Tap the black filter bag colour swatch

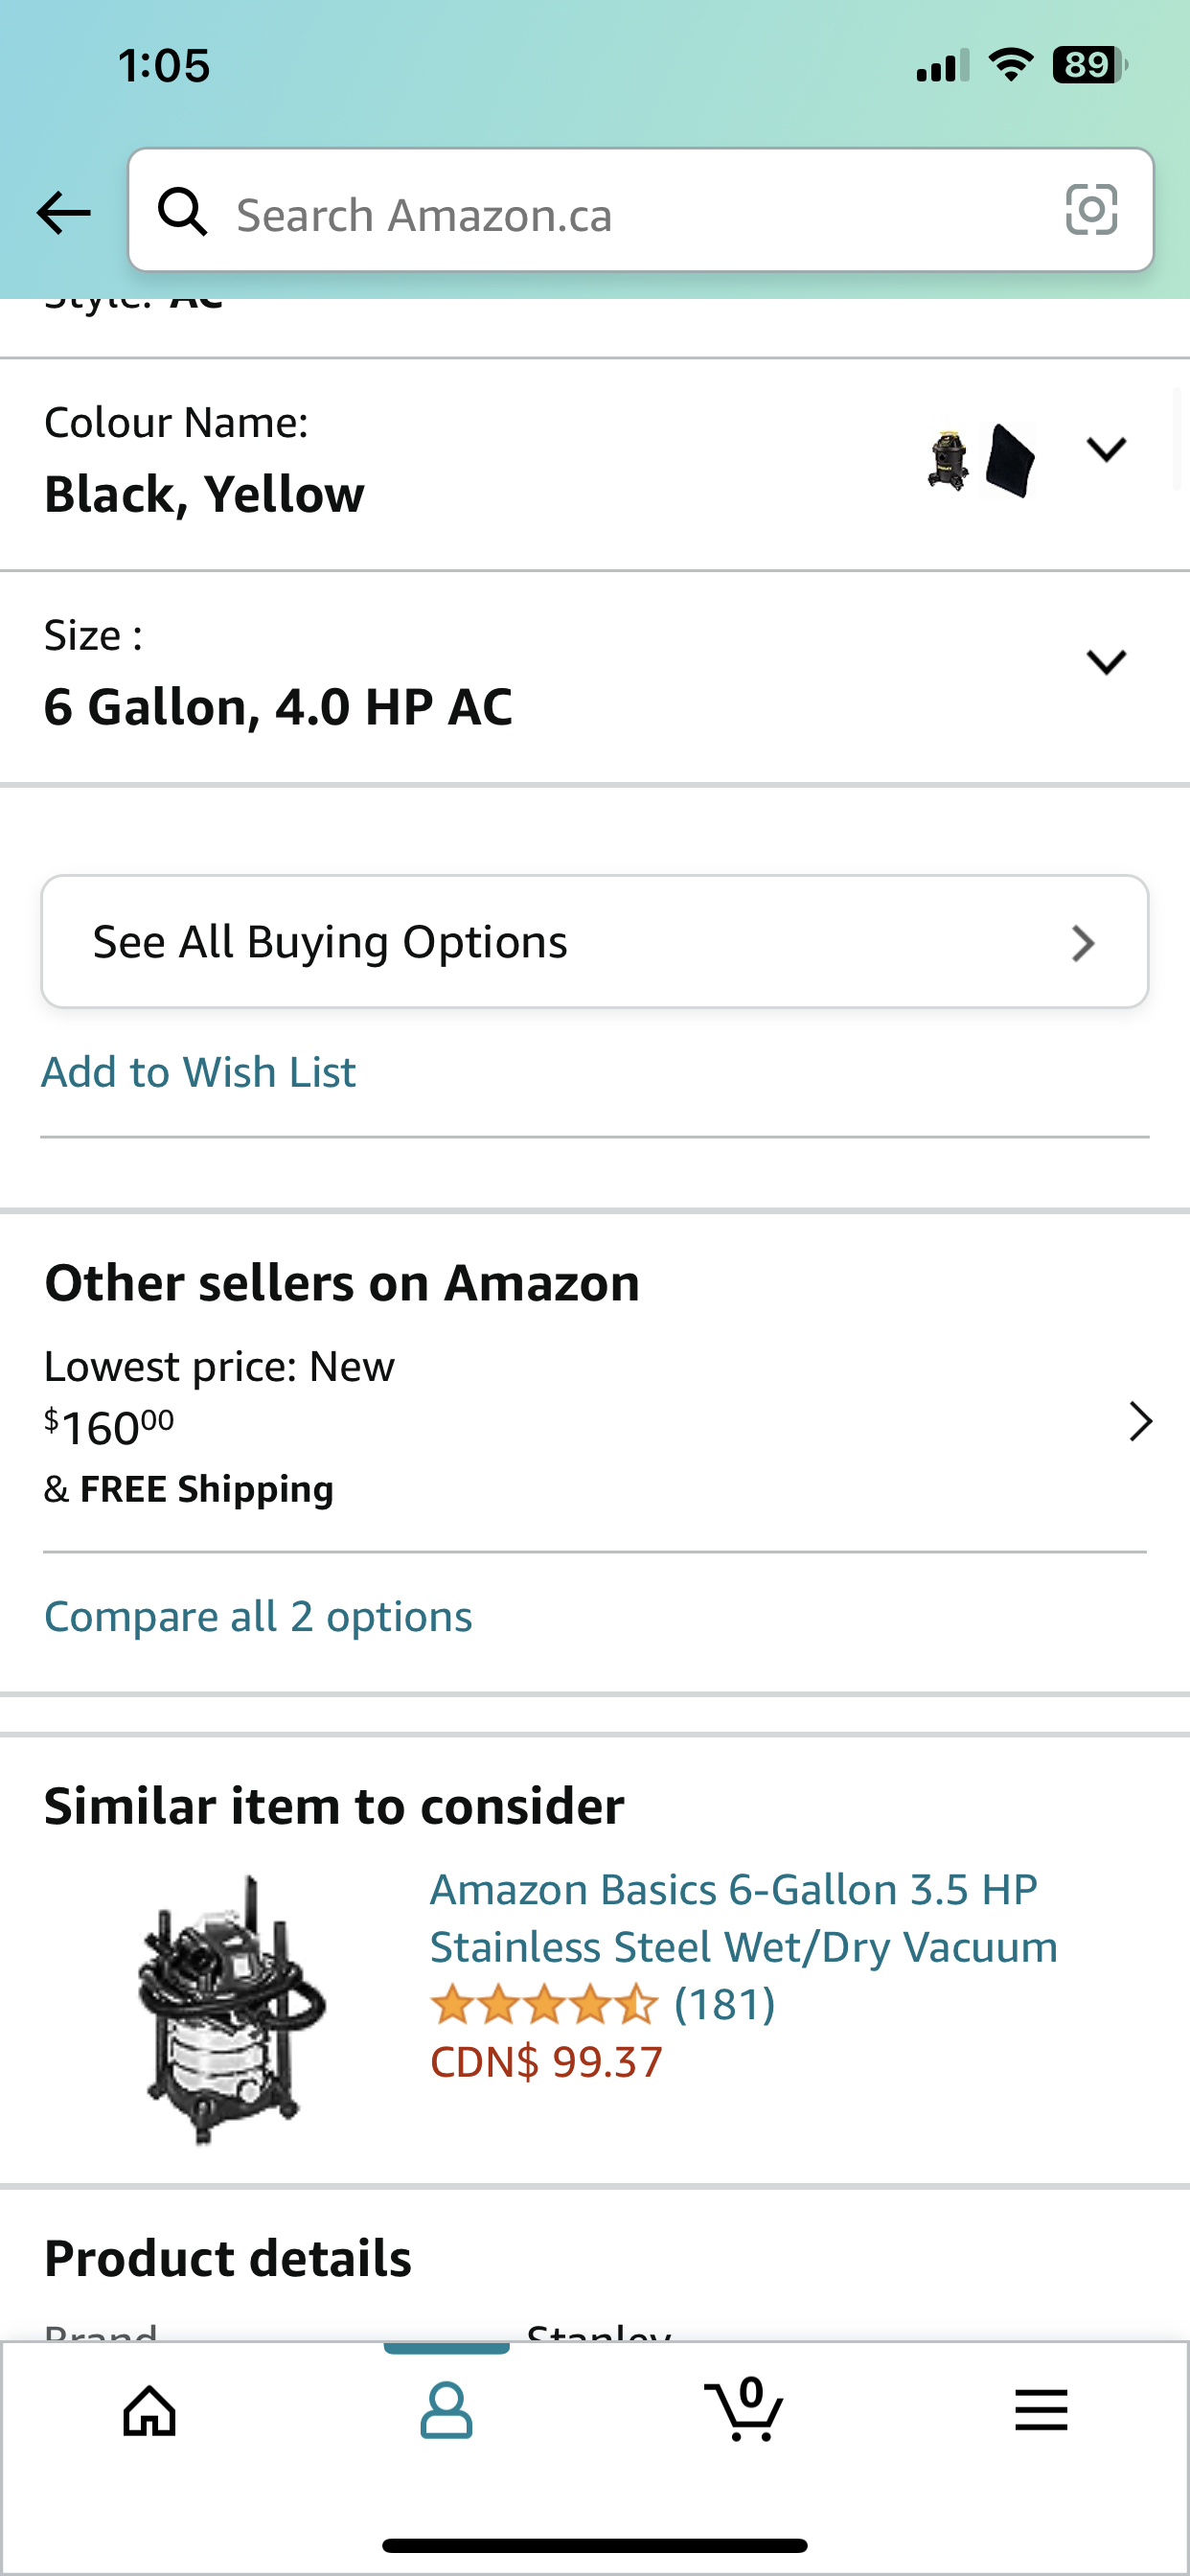coord(1010,461)
